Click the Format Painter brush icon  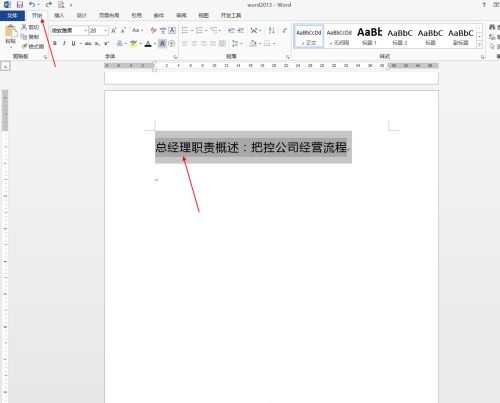[x=24, y=46]
